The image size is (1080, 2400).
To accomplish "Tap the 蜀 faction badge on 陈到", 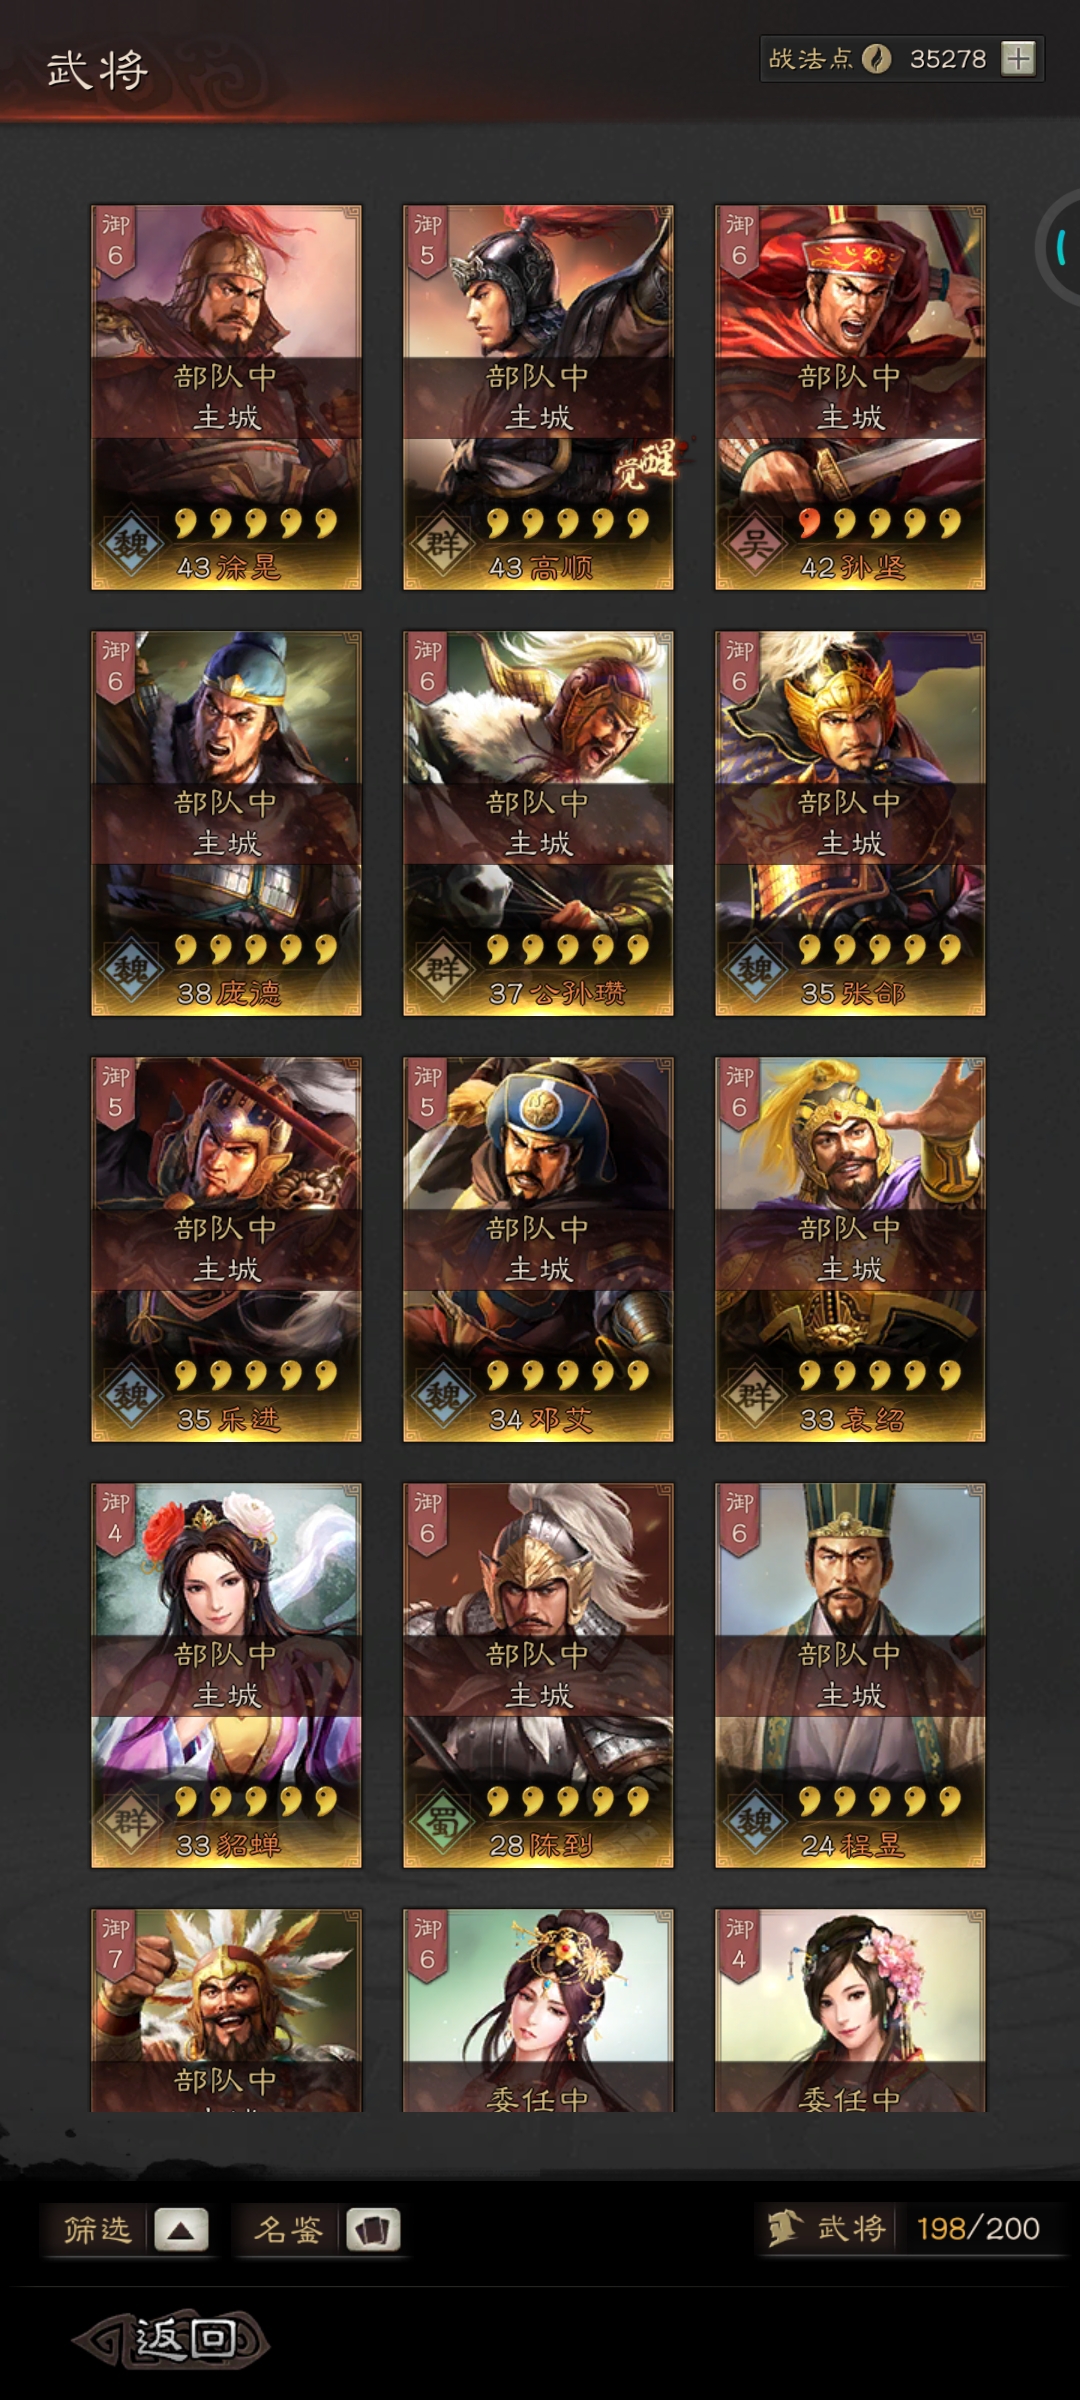I will tap(443, 1822).
